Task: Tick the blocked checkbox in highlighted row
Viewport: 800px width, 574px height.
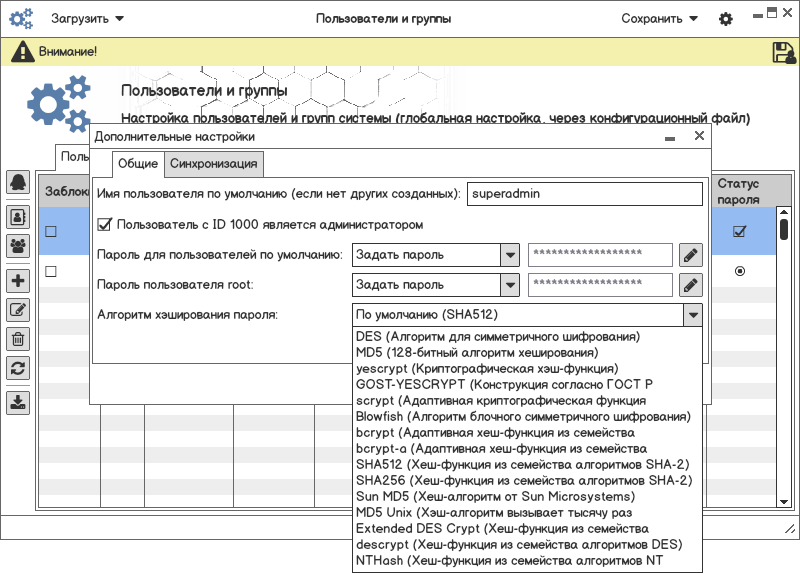Action: 50,232
